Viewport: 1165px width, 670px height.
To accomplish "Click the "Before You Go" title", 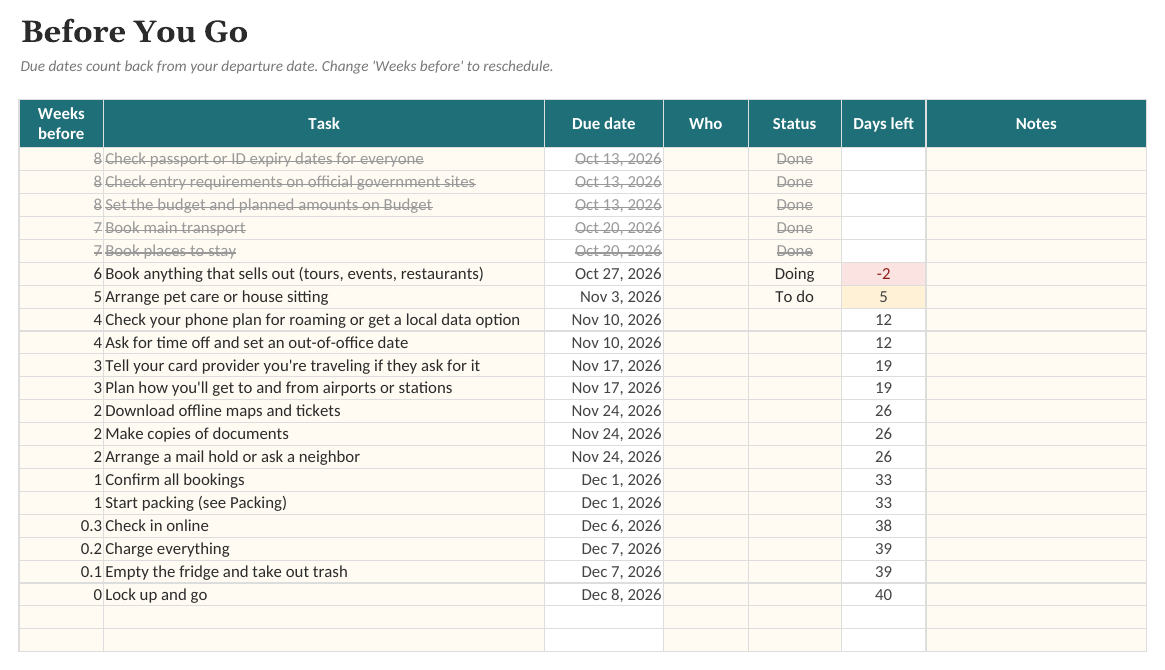I will coord(134,32).
